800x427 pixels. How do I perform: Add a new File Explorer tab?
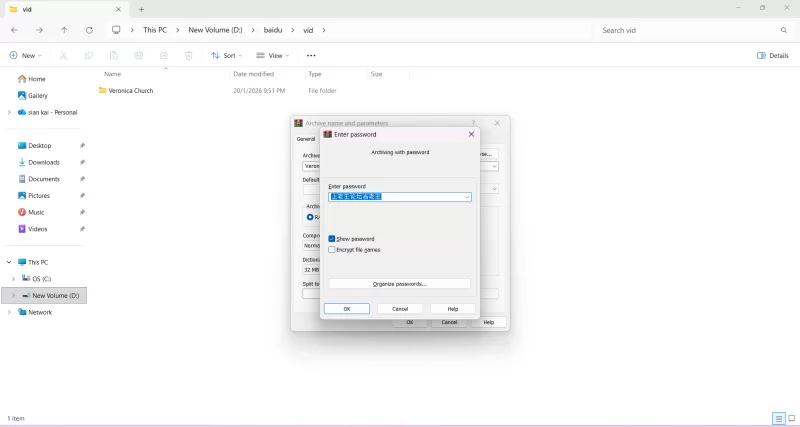pyautogui.click(x=141, y=9)
